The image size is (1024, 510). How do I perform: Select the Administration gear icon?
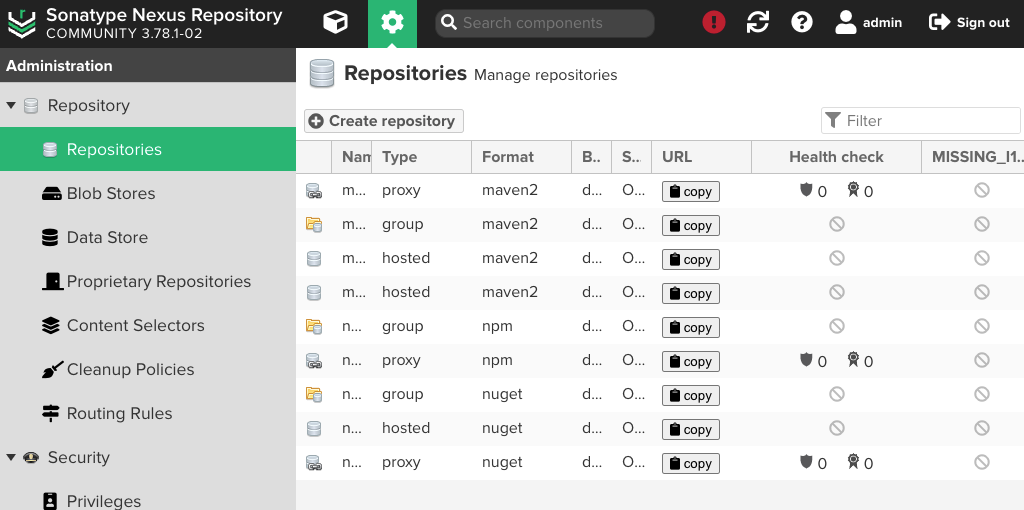(x=392, y=24)
